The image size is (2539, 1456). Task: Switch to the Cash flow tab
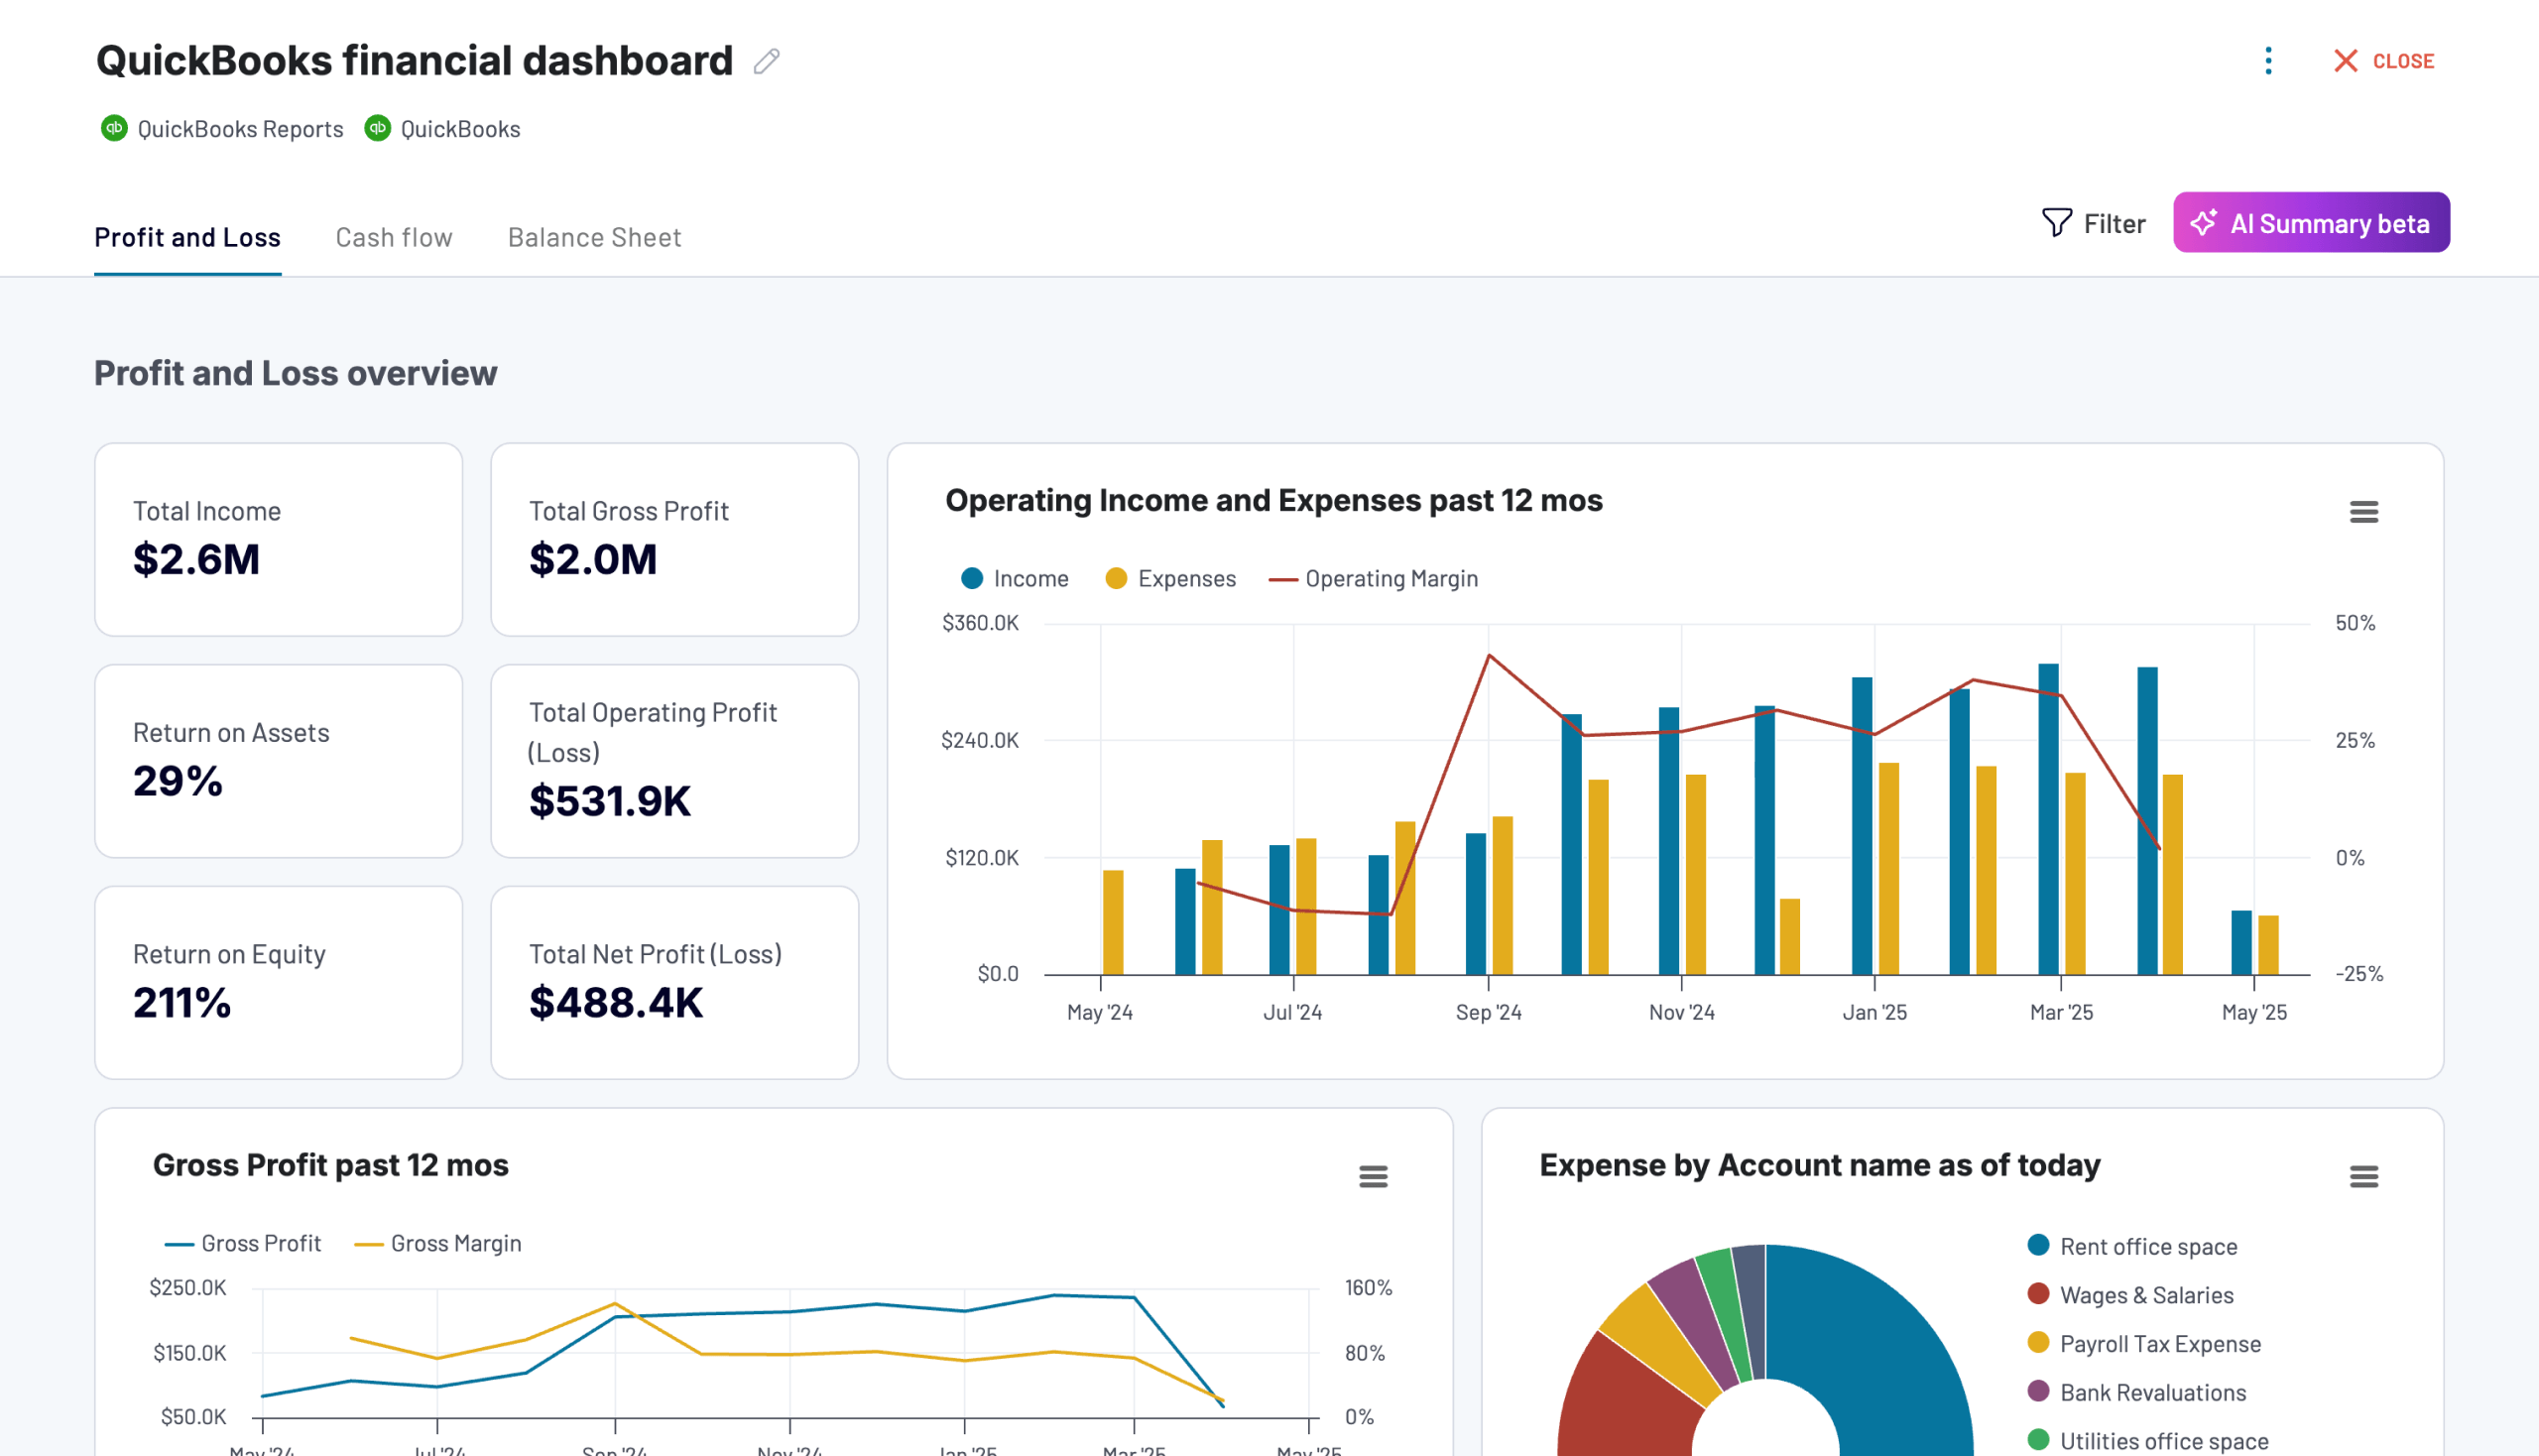394,237
